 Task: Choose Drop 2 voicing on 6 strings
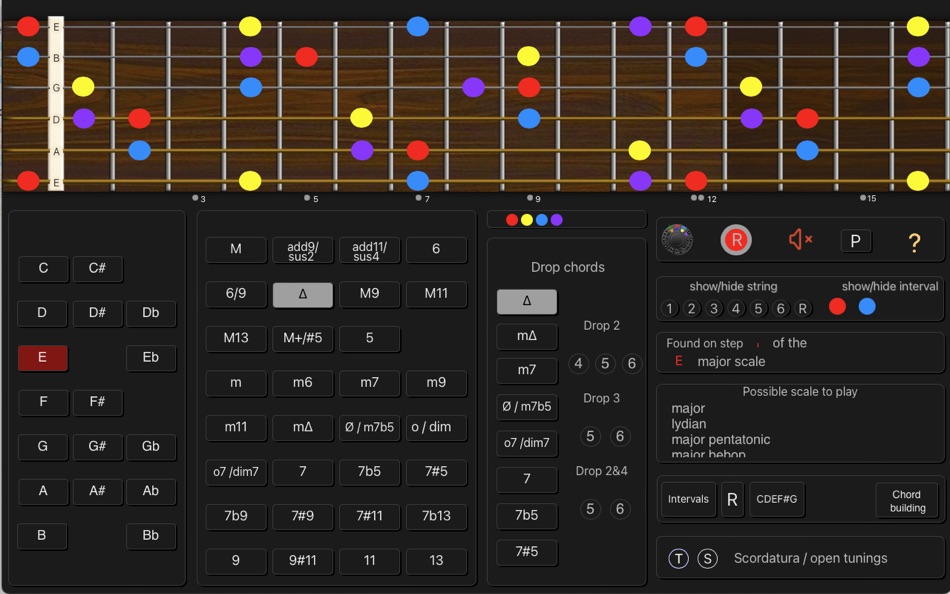(631, 364)
